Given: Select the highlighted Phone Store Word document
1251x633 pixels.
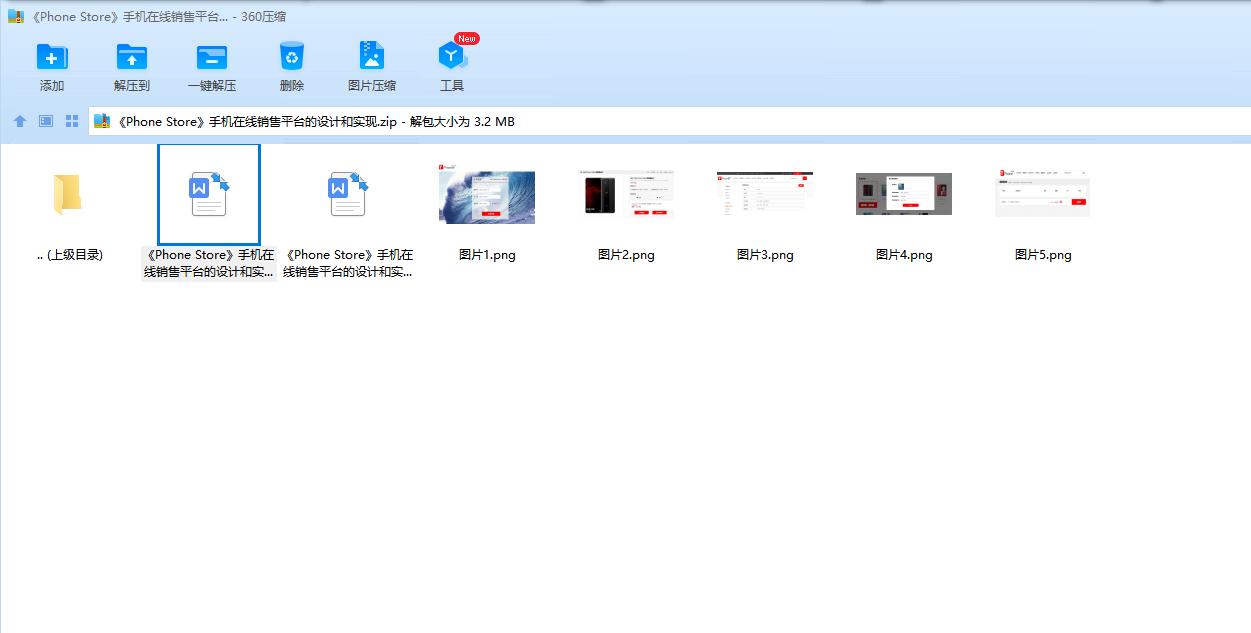Looking at the screenshot, I should (x=210, y=194).
